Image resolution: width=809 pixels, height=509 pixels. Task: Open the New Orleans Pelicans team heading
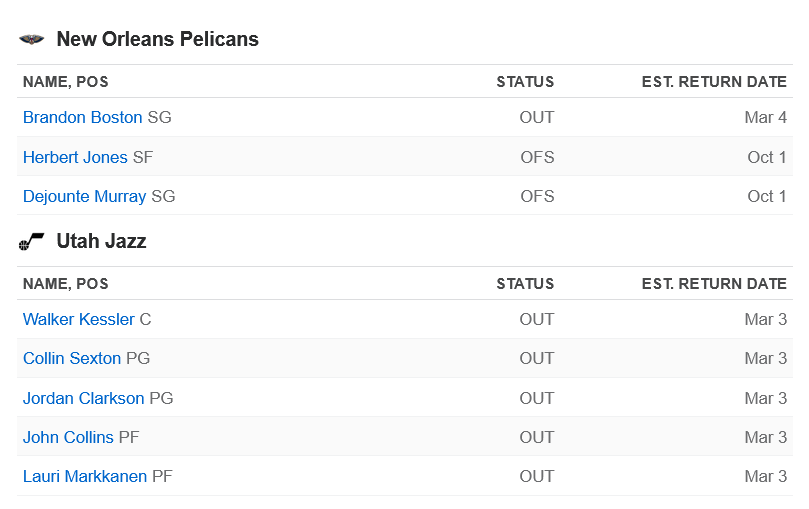pos(157,40)
